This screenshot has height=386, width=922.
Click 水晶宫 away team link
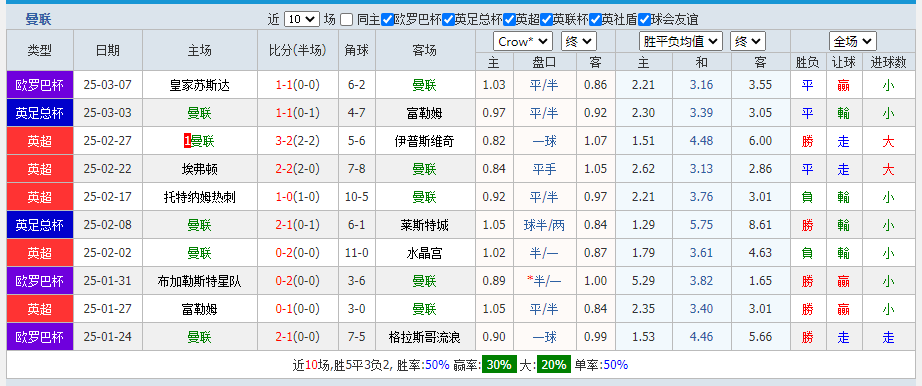click(x=425, y=254)
